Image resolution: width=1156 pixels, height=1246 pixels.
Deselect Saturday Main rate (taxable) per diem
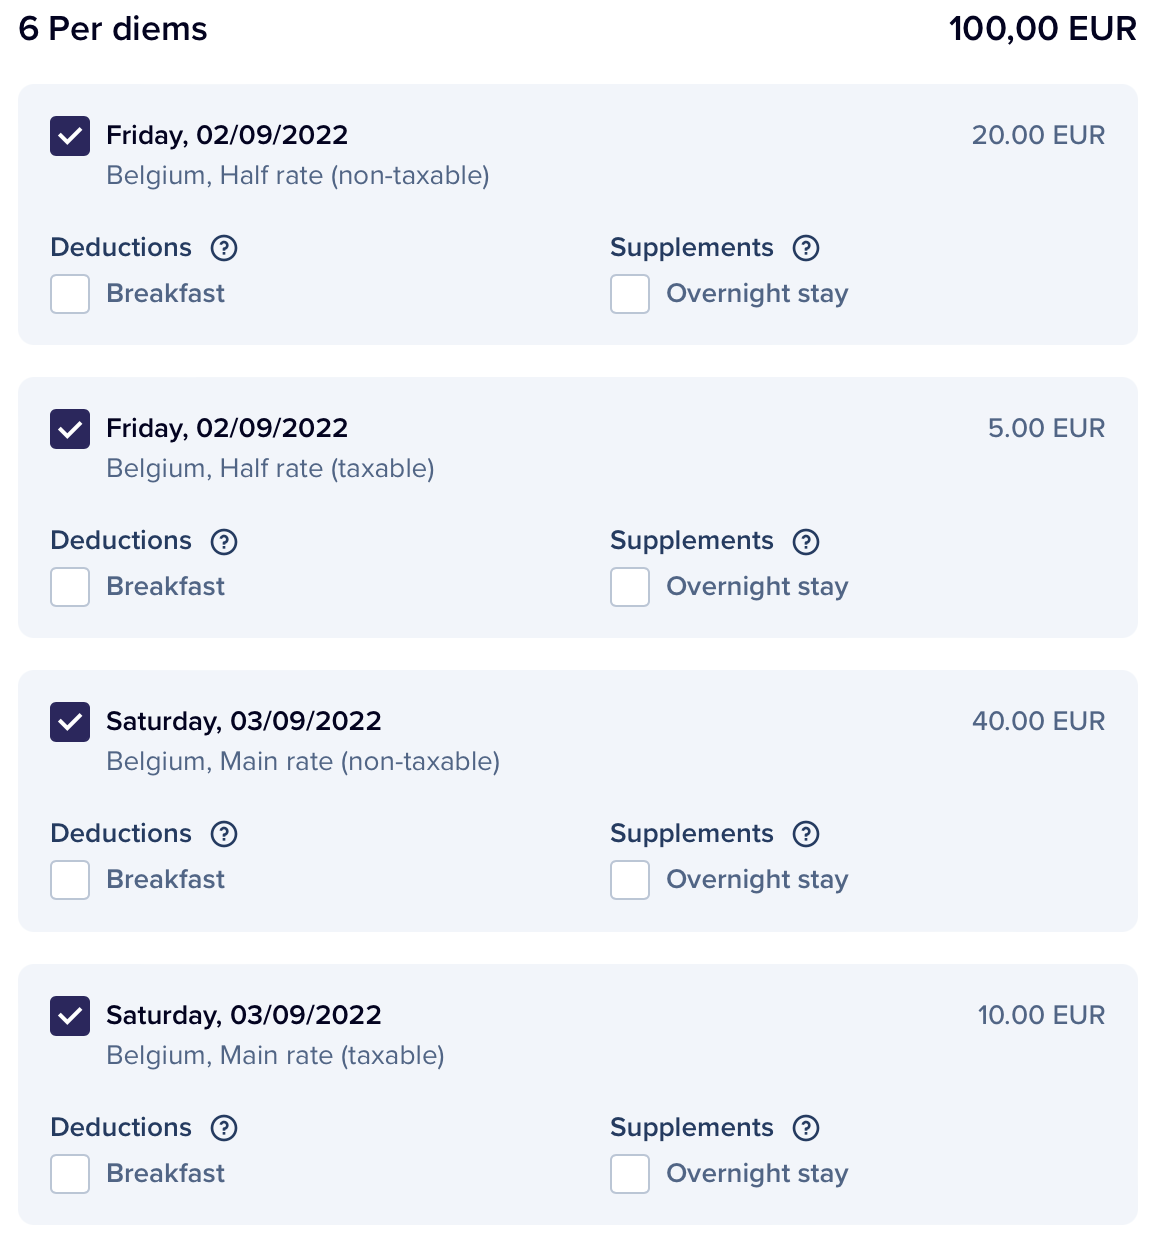coord(70,1016)
